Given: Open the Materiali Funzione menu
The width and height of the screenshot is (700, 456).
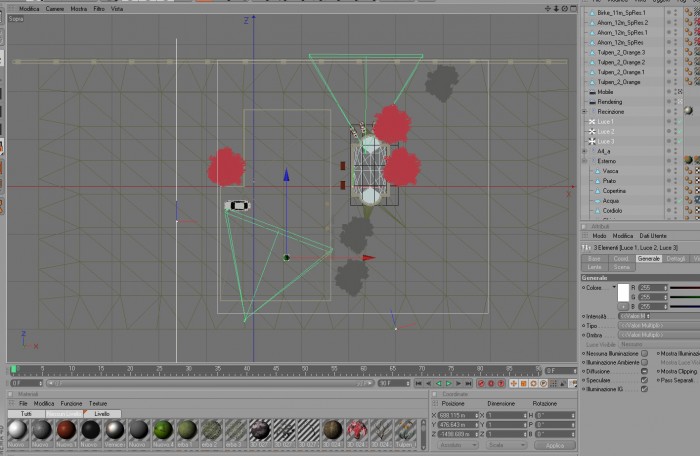Looking at the screenshot, I should coord(71,403).
